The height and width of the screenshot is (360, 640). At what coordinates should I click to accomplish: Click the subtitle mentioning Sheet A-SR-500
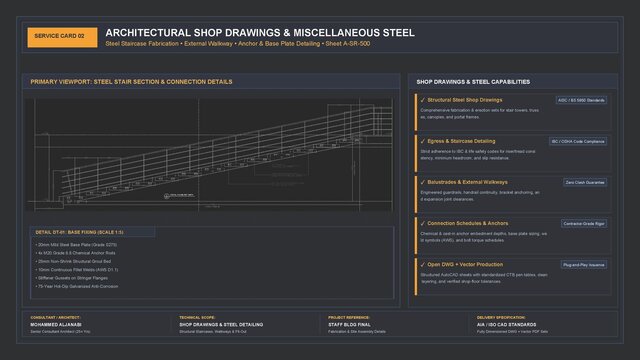(x=238, y=44)
